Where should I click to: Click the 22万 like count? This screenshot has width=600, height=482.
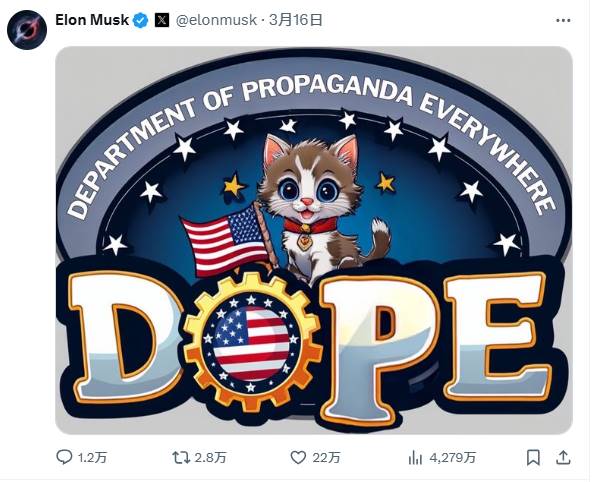click(327, 458)
